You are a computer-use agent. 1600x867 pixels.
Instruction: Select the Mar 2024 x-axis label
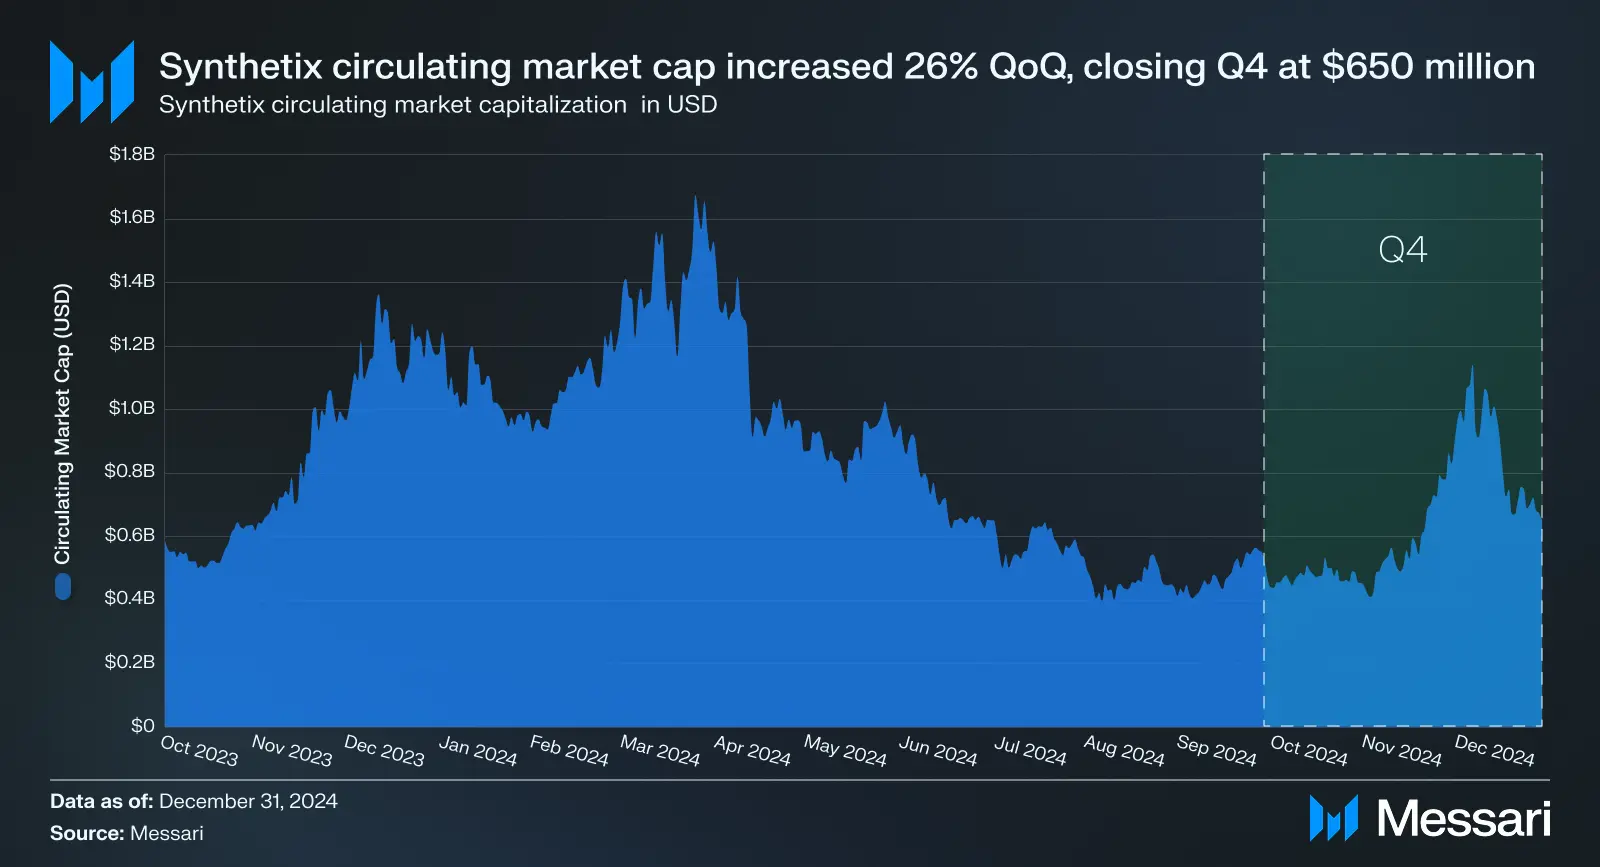(x=660, y=750)
